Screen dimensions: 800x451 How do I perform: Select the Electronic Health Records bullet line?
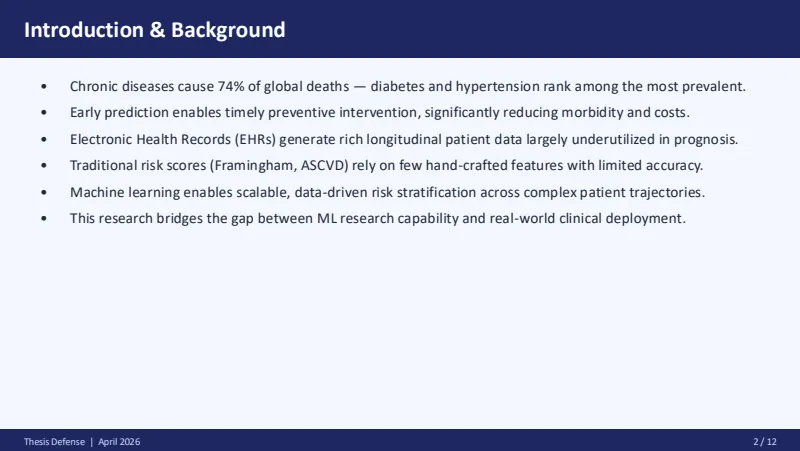click(404, 139)
